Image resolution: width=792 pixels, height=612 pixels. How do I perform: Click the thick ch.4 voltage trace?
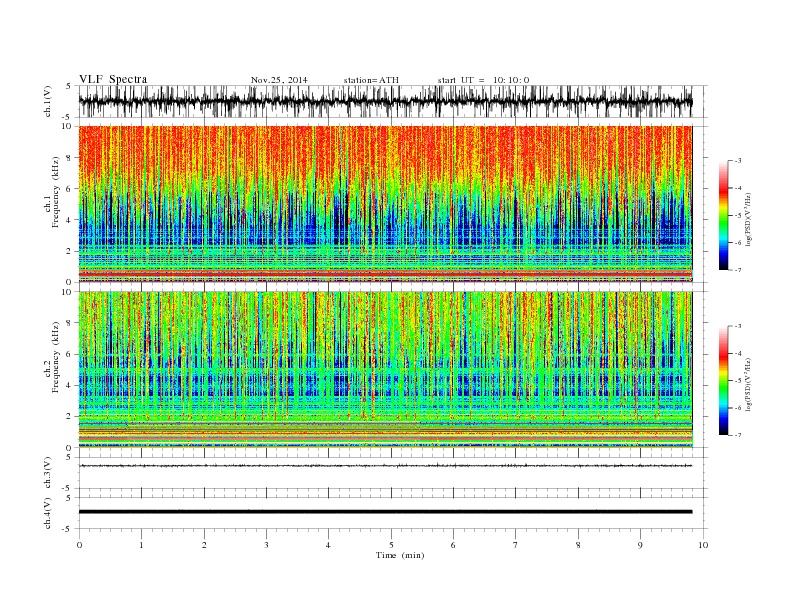[385, 512]
